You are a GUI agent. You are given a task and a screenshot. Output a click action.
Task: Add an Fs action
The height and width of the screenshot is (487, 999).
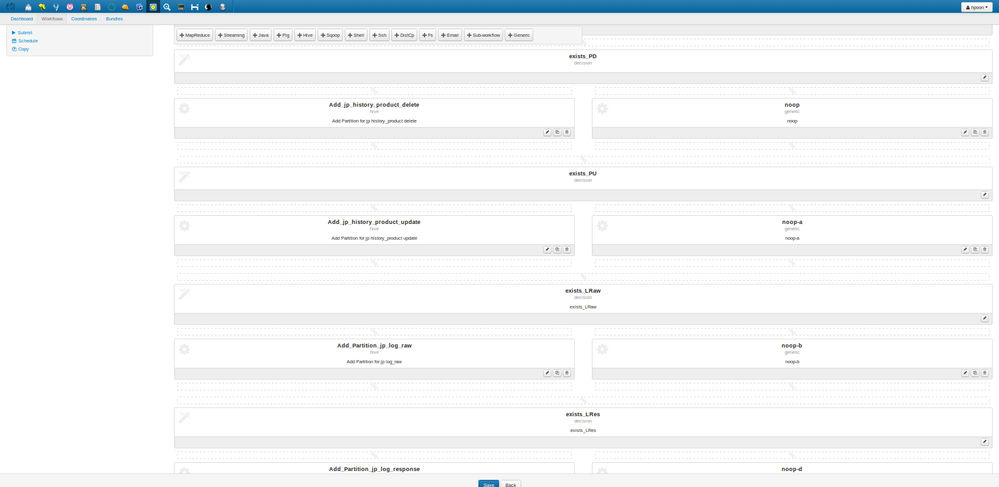point(428,35)
